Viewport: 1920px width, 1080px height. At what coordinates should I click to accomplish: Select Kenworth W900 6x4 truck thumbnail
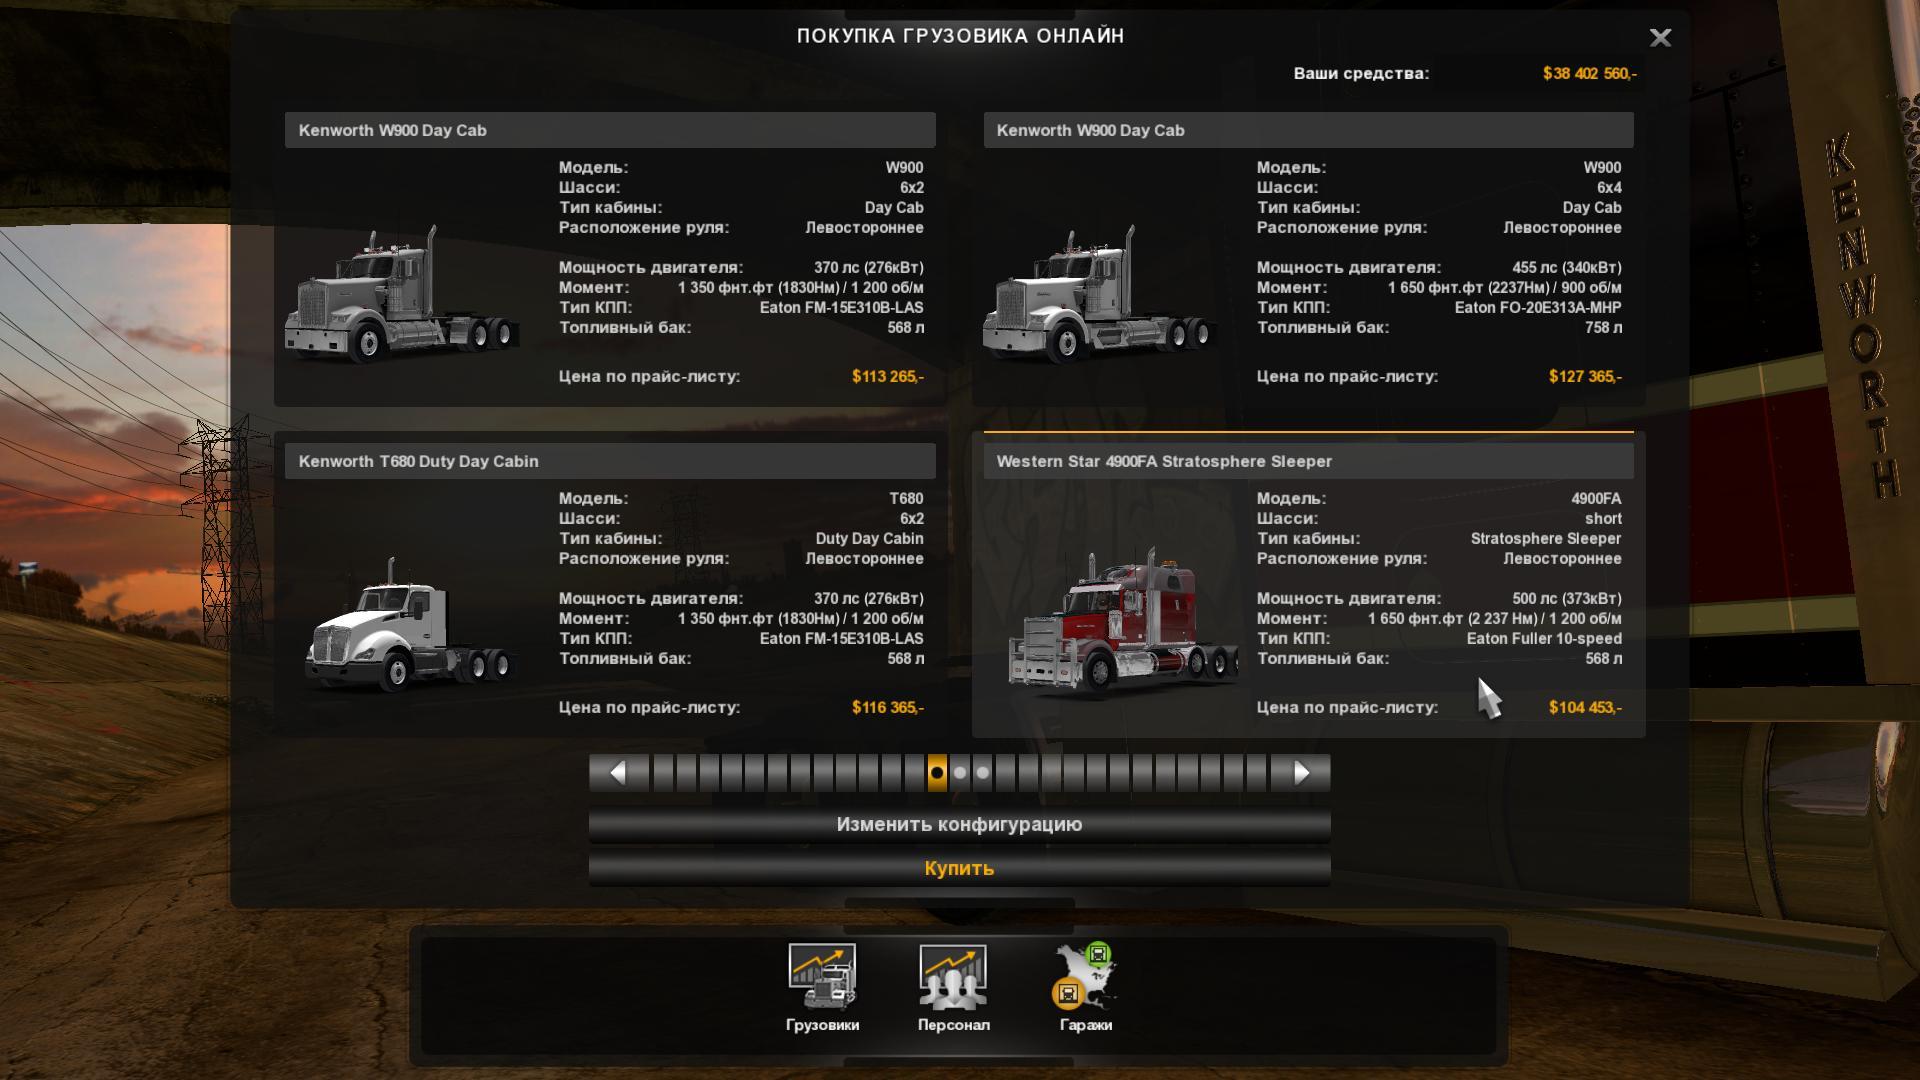1100,292
